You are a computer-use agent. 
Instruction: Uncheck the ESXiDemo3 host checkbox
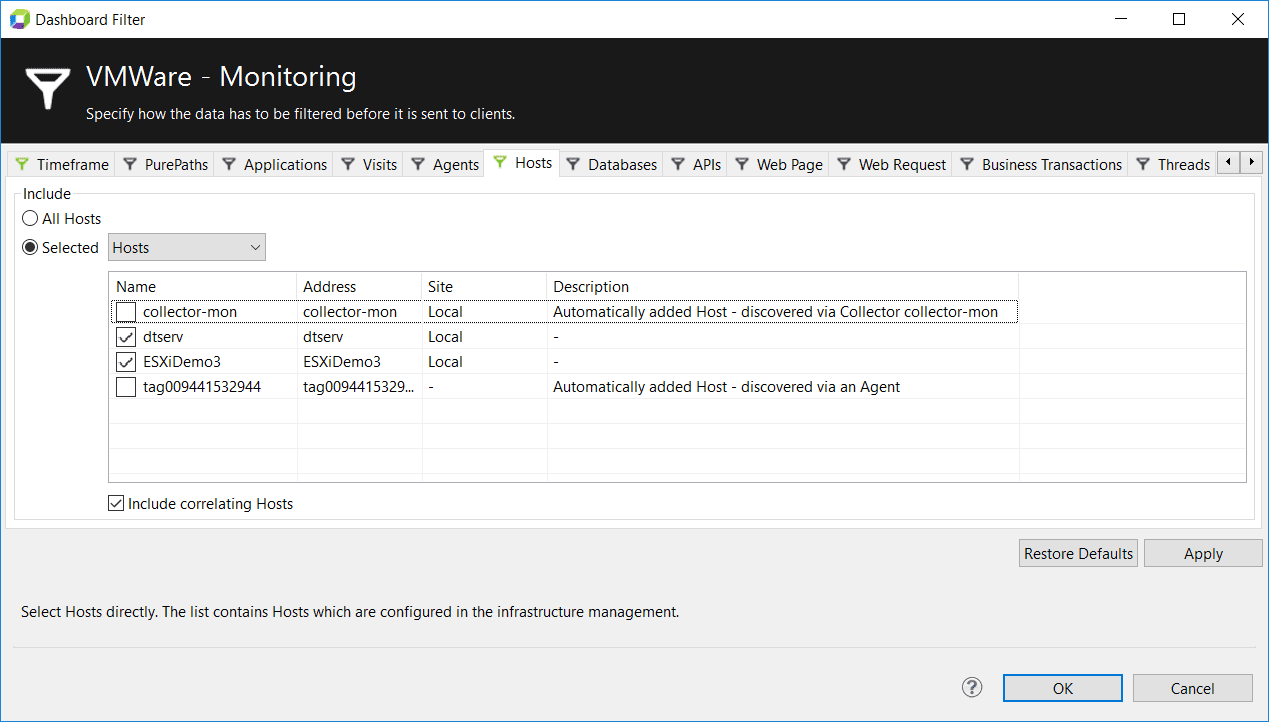tap(126, 362)
